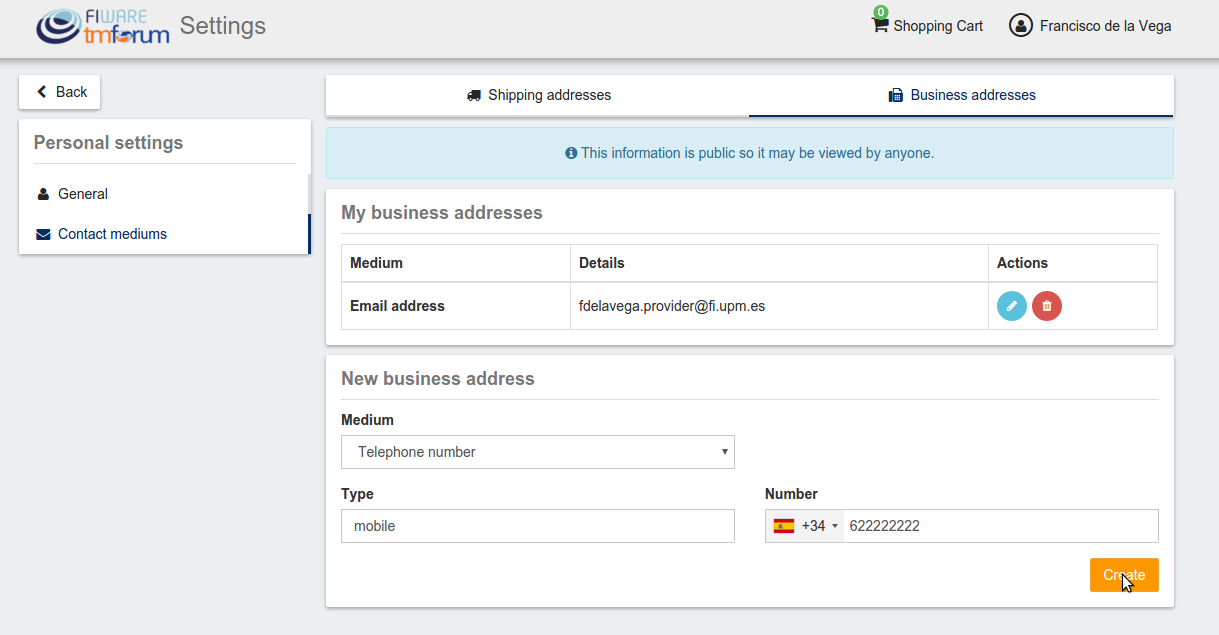This screenshot has width=1219, height=635.
Task: Click the Spain flag icon
Action: pos(784,526)
